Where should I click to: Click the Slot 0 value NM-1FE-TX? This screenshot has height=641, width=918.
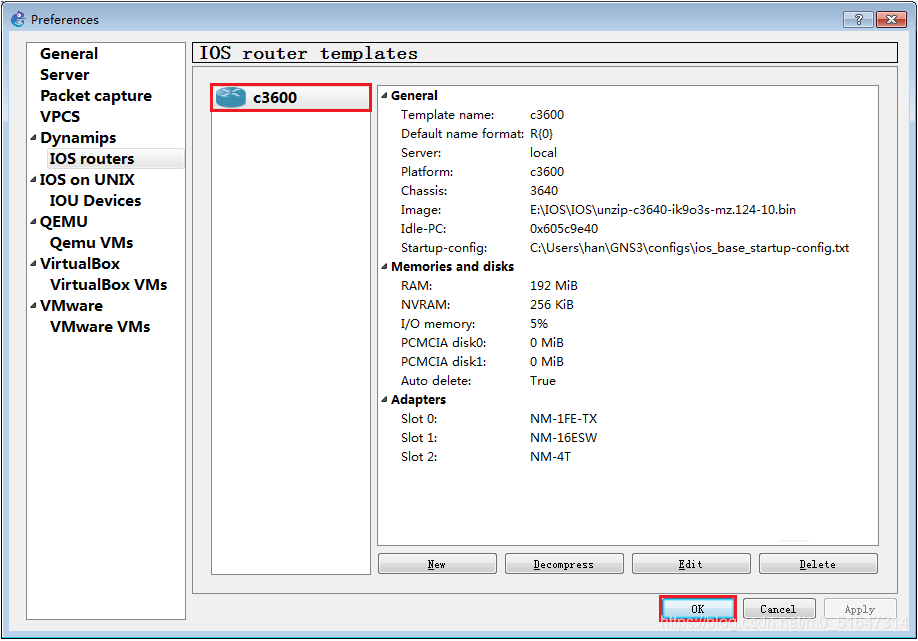tap(563, 419)
